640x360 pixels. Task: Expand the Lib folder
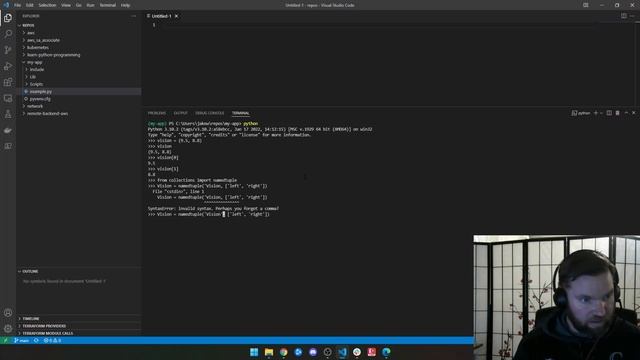pyautogui.click(x=33, y=77)
